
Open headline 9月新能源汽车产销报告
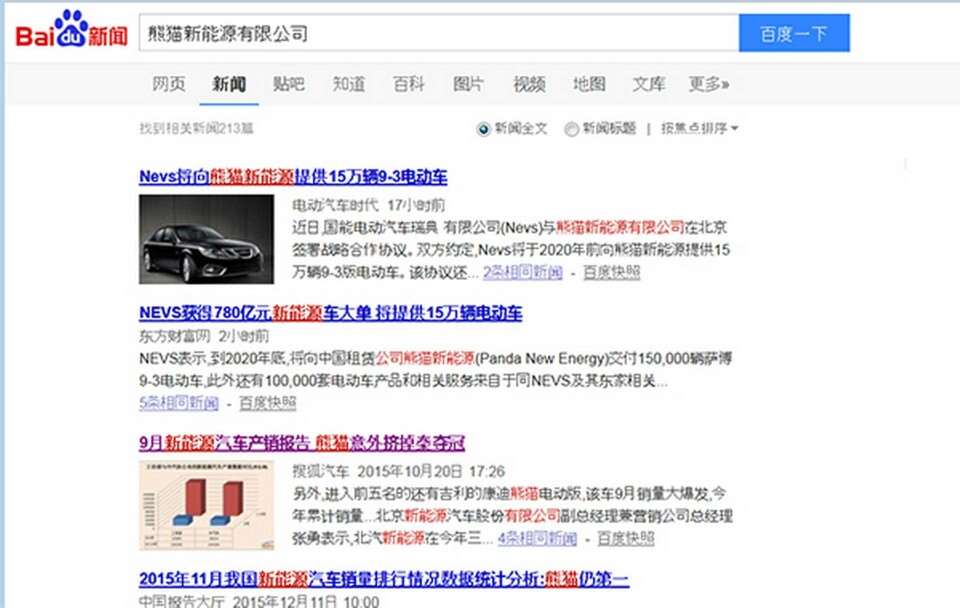pos(302,443)
